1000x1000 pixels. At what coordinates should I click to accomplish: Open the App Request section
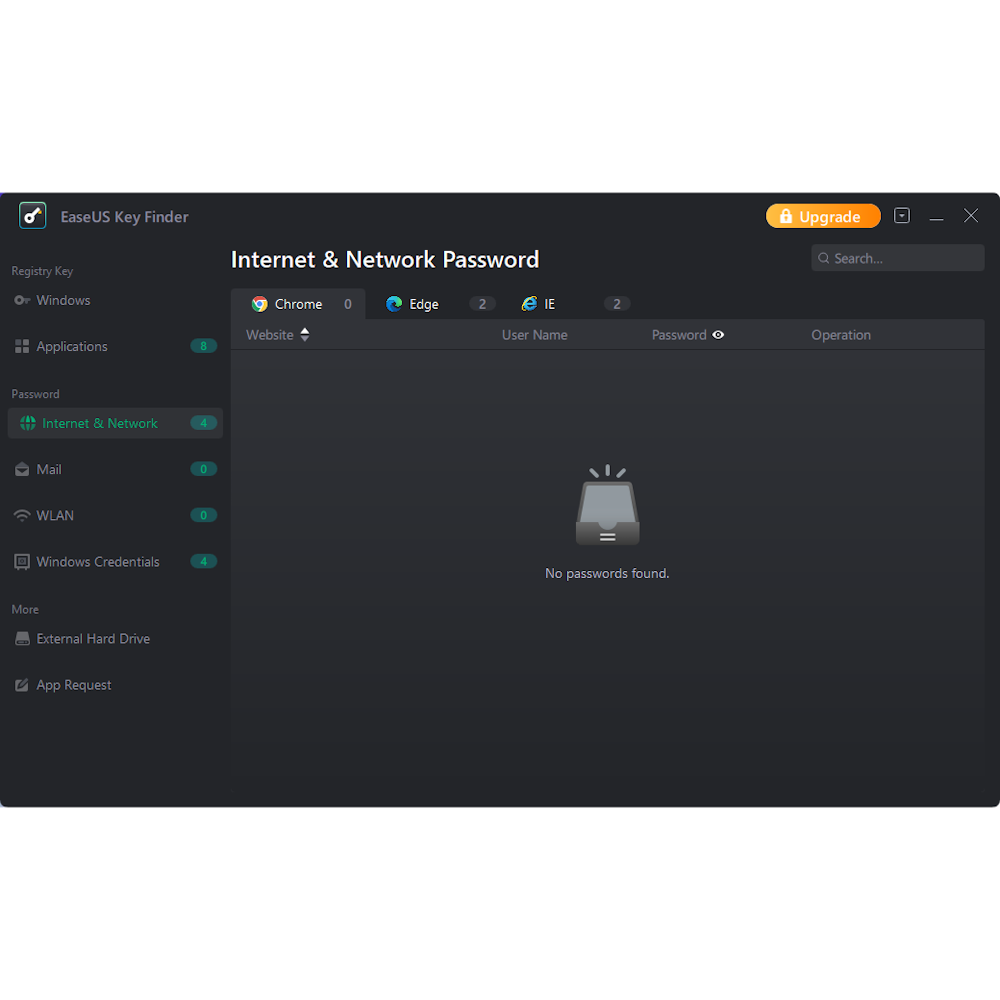73,684
